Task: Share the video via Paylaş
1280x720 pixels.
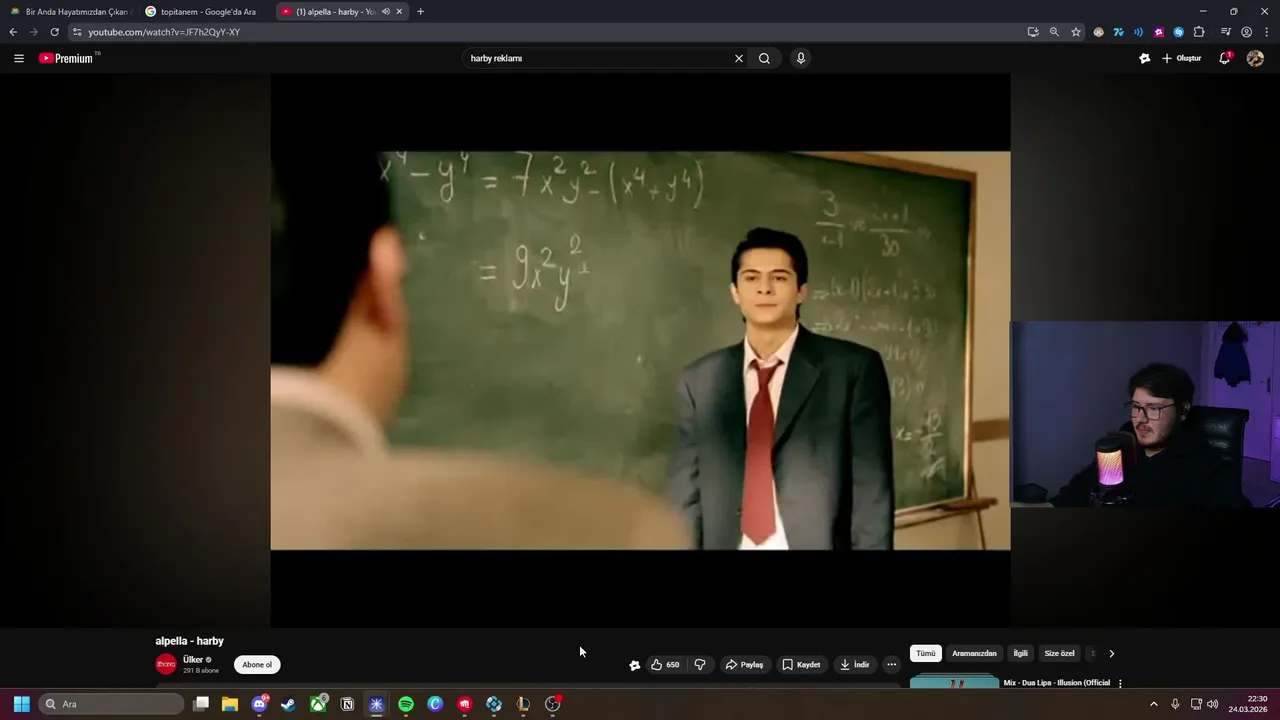Action: (x=744, y=665)
